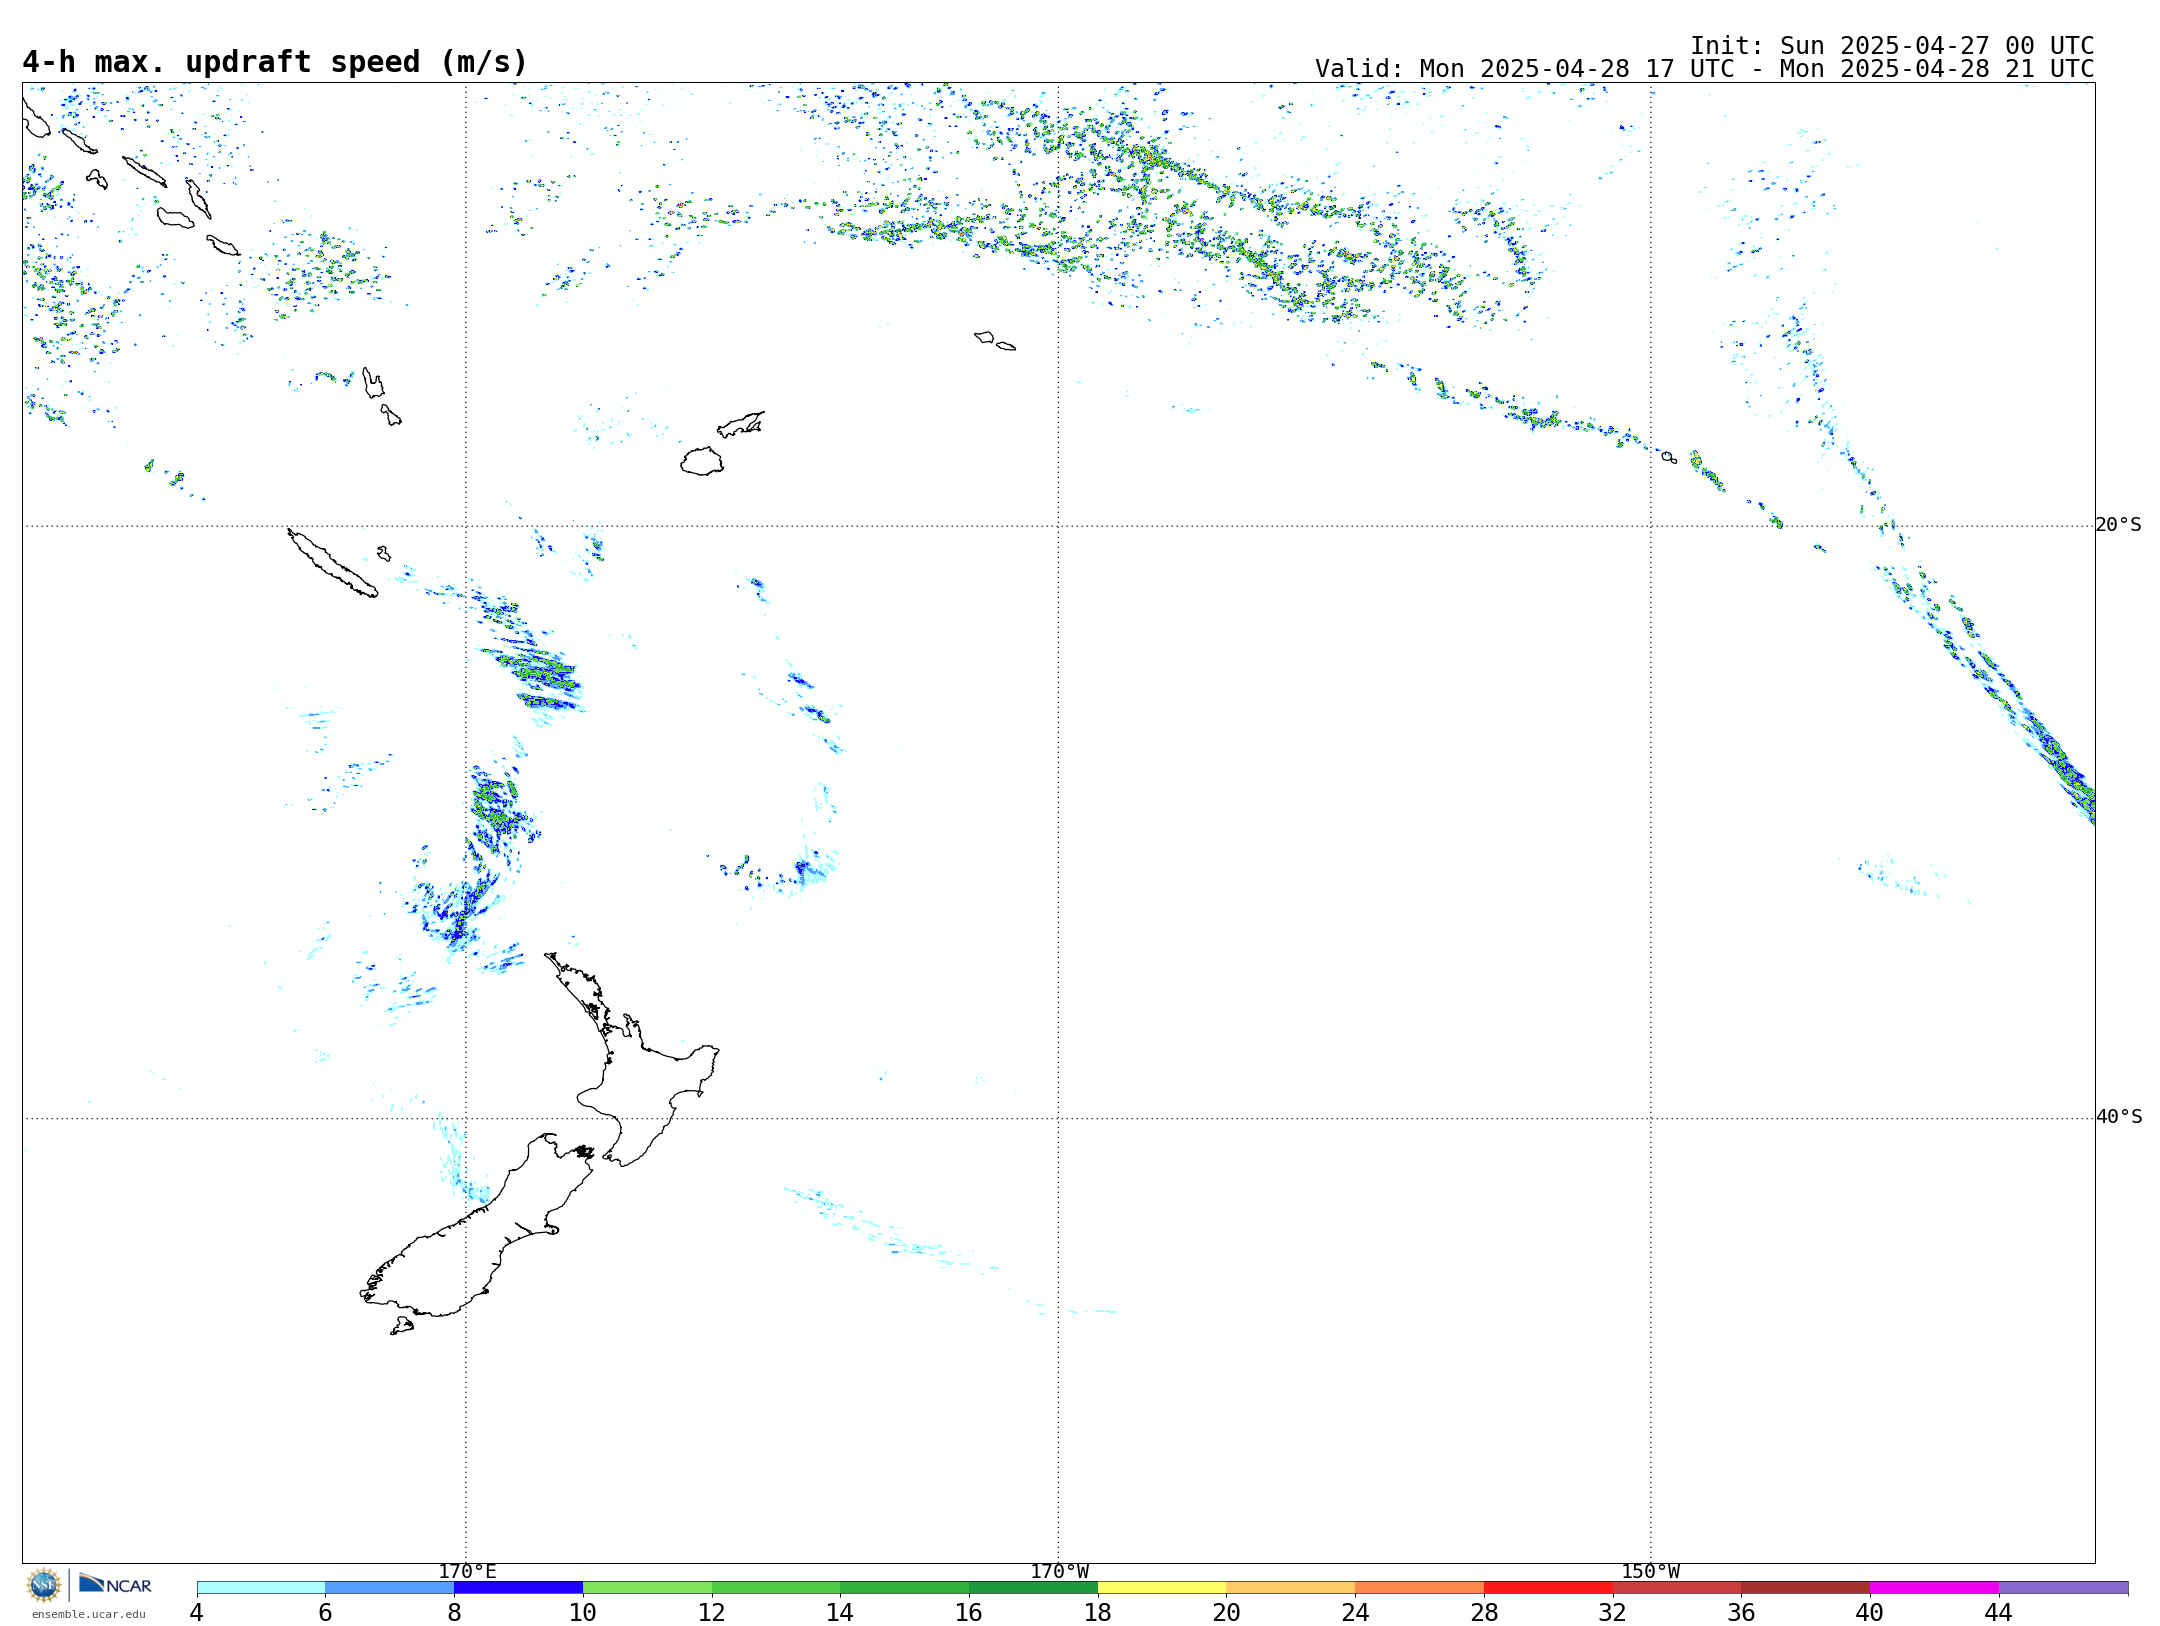Image resolution: width=2160 pixels, height=1626 pixels.
Task: Select the light orange 20-24 colorbar segment
Action: pos(1291,1588)
